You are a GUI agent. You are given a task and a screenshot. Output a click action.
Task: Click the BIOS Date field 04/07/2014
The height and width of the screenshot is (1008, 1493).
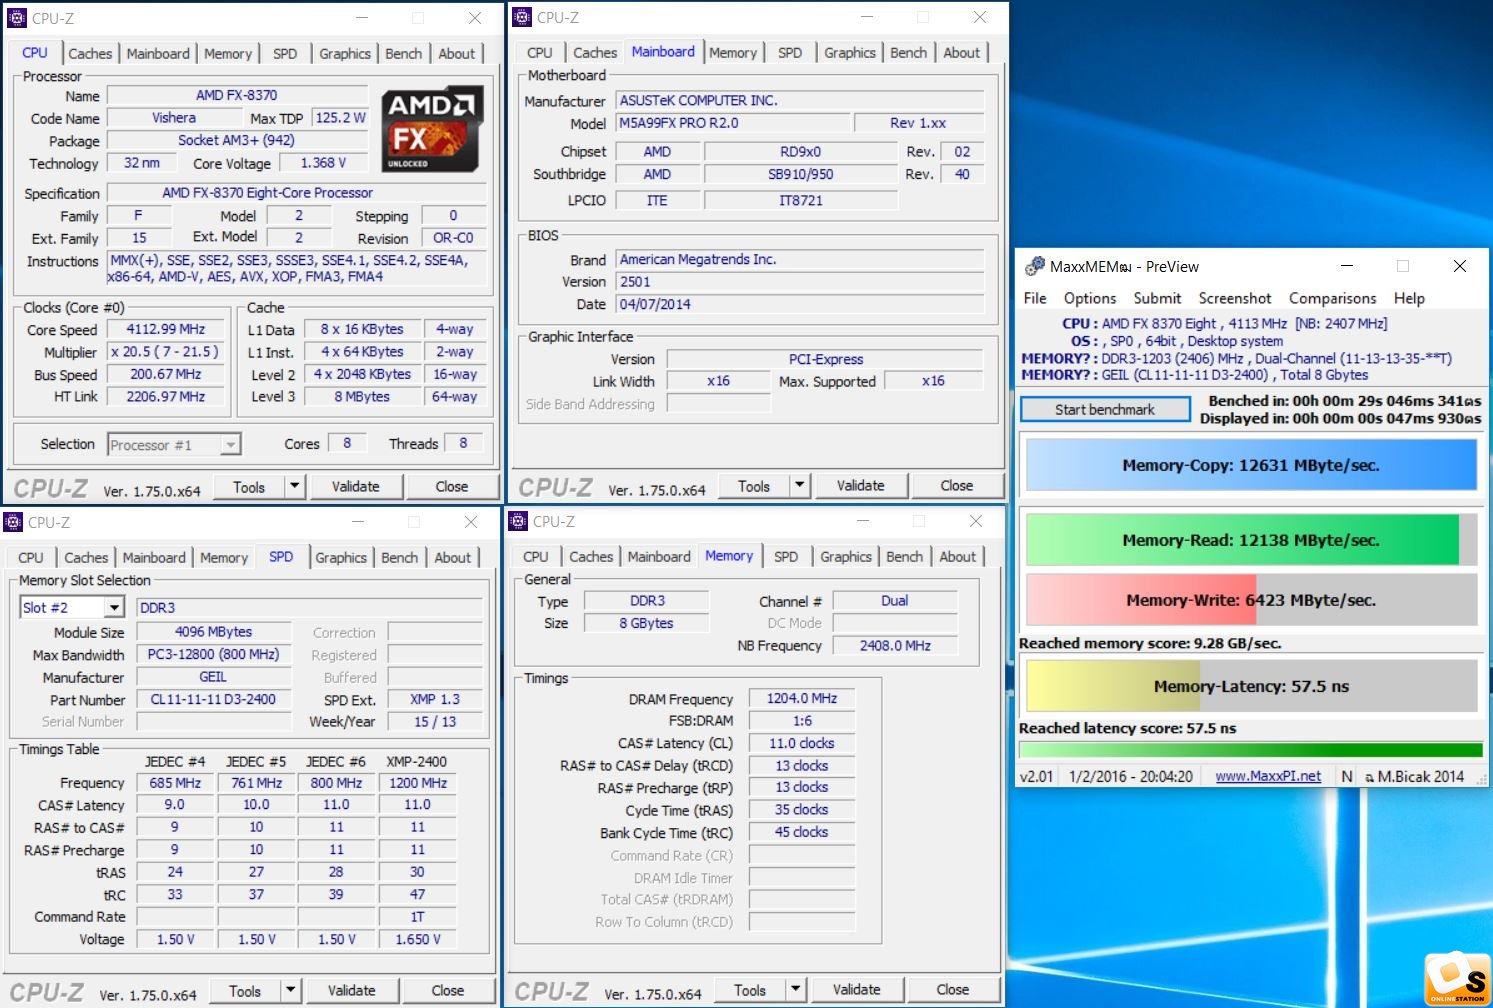pyautogui.click(x=800, y=304)
